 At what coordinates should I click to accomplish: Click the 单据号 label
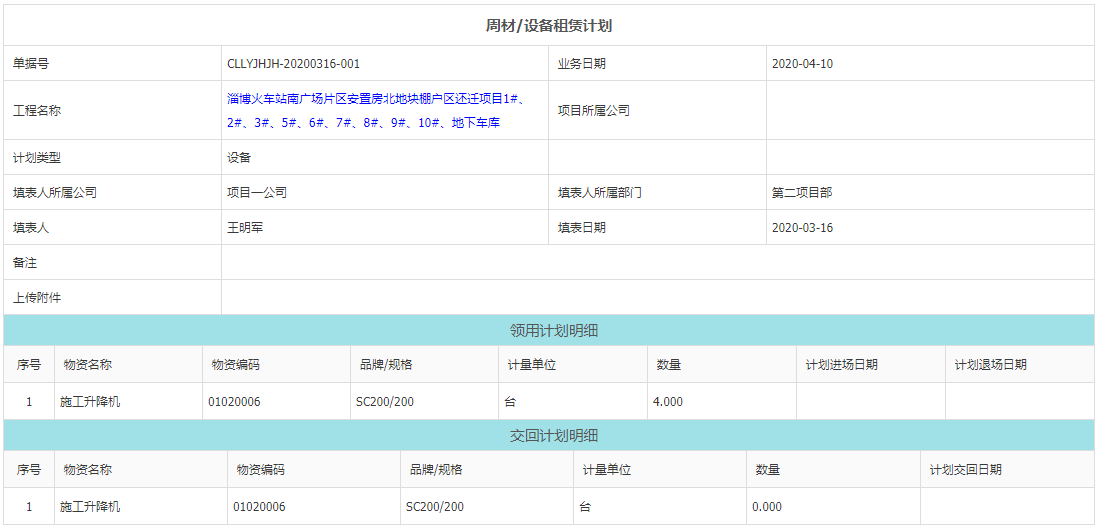point(31,64)
